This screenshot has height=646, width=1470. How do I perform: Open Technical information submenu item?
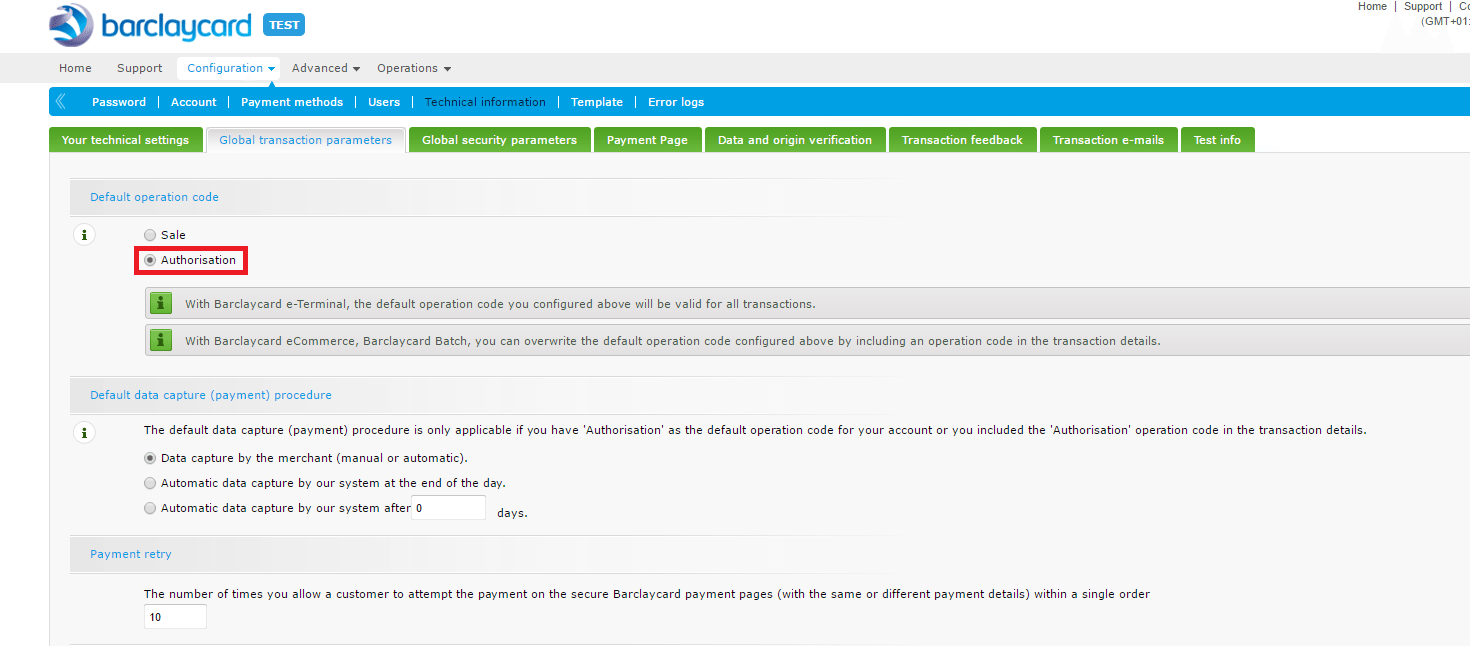pos(485,102)
